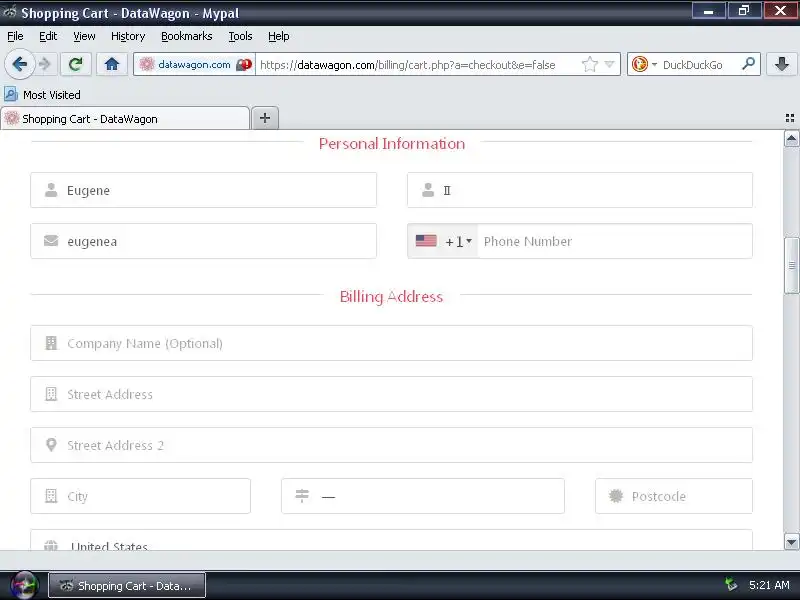Open the United States country dropdown
Viewport: 800px width, 600px height.
pyautogui.click(x=391, y=541)
